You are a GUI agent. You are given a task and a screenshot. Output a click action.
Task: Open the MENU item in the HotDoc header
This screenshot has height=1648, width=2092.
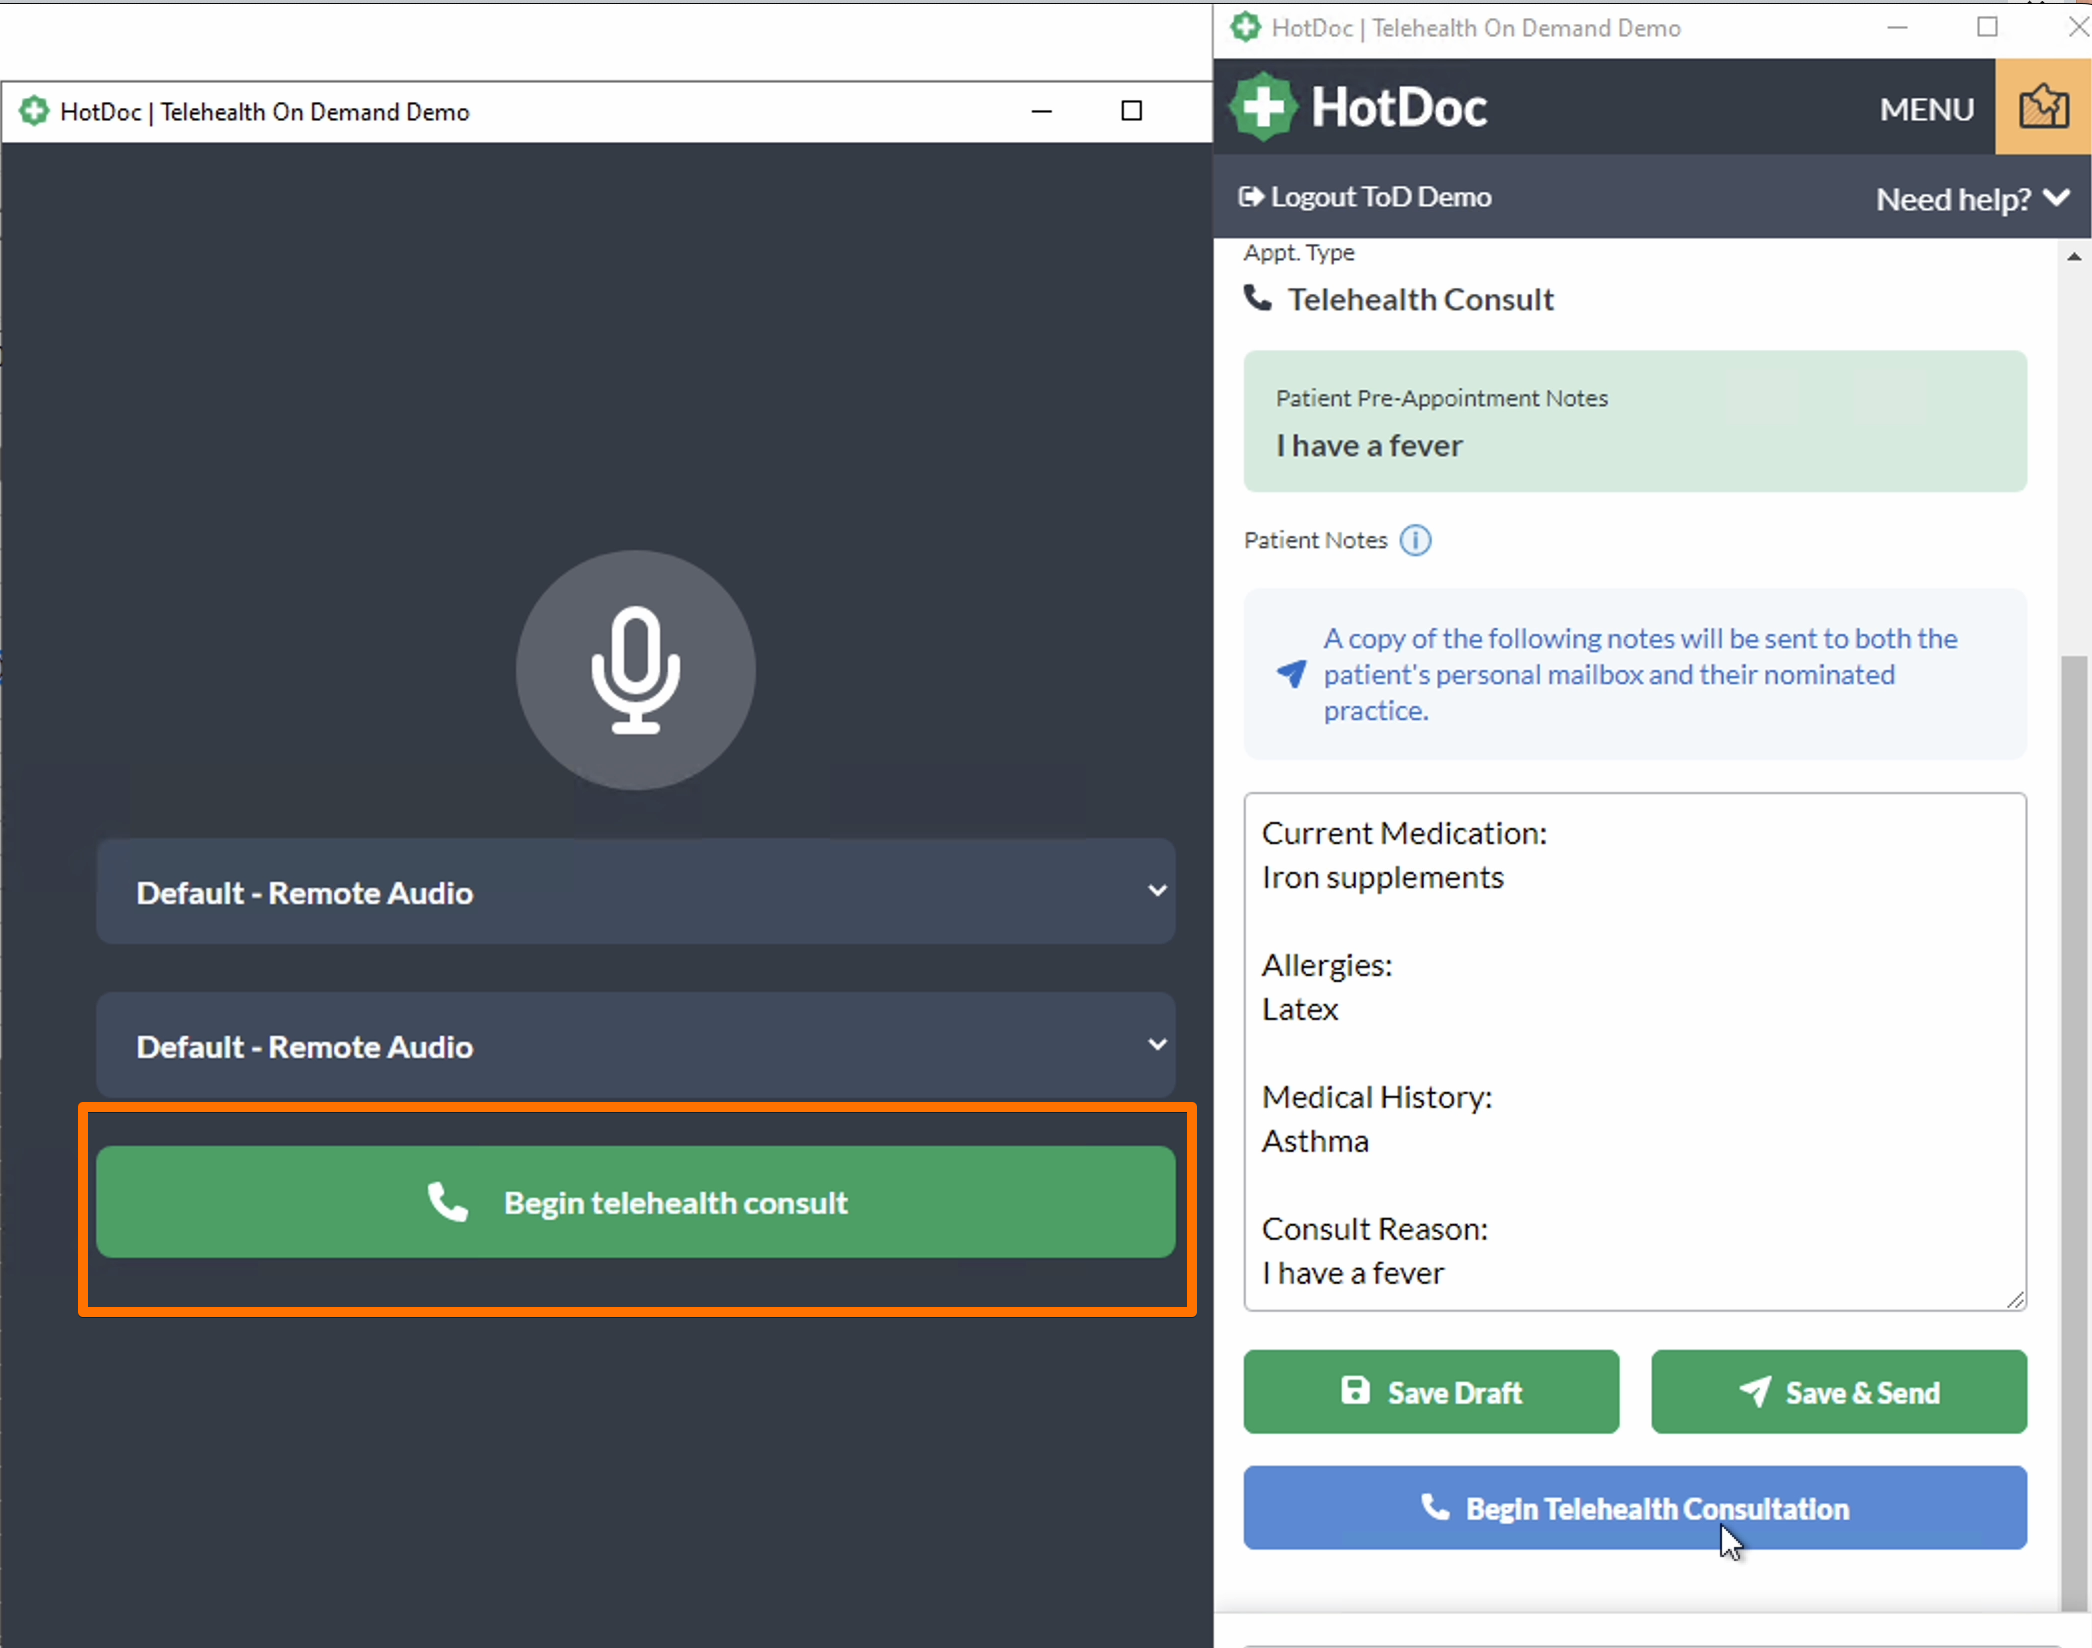click(x=1926, y=109)
